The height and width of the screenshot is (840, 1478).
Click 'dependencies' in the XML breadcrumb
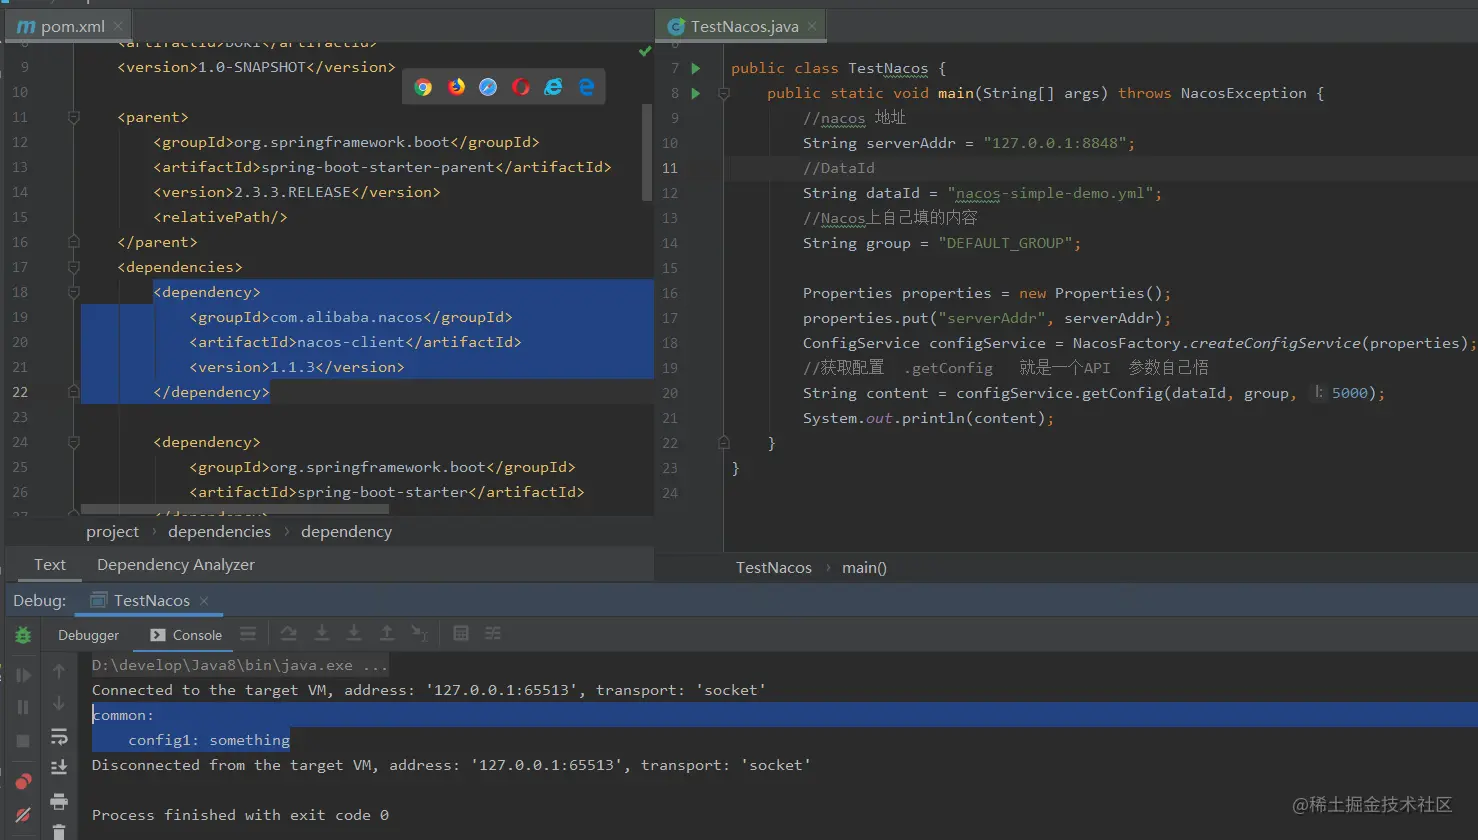(219, 532)
